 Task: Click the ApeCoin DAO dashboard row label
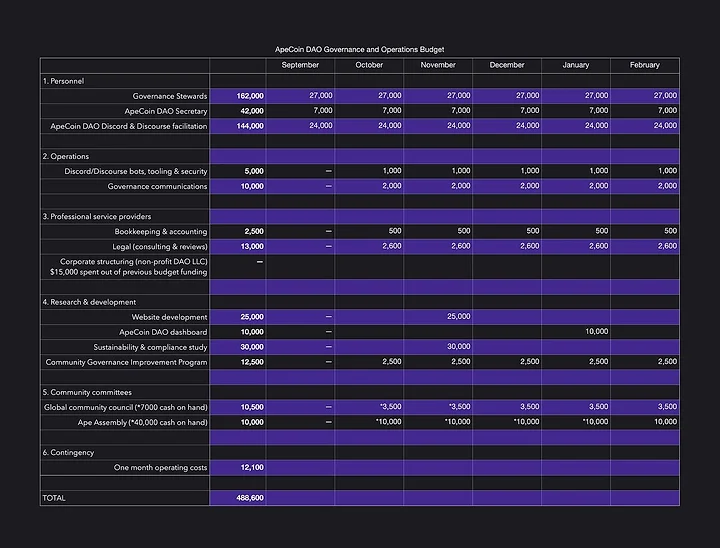pos(163,332)
